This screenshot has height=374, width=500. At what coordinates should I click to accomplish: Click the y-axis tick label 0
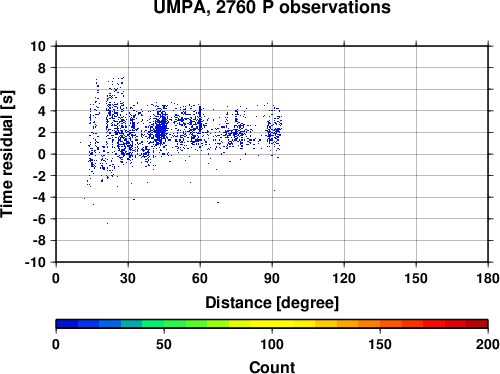tap(42, 154)
